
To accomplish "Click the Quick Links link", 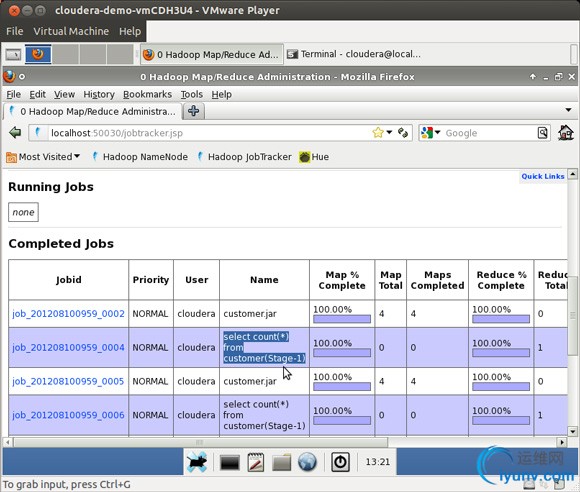I will tap(543, 176).
